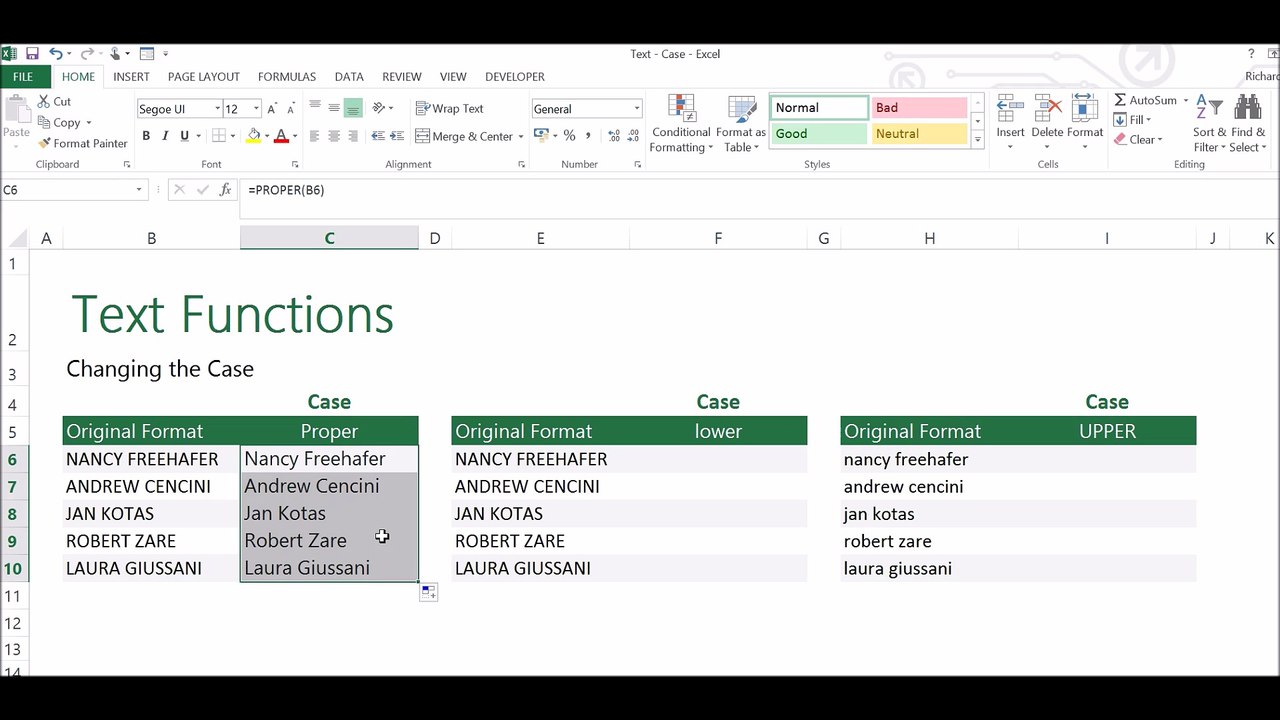This screenshot has height=720, width=1280.
Task: Decrease decimal places
Action: pyautogui.click(x=633, y=136)
